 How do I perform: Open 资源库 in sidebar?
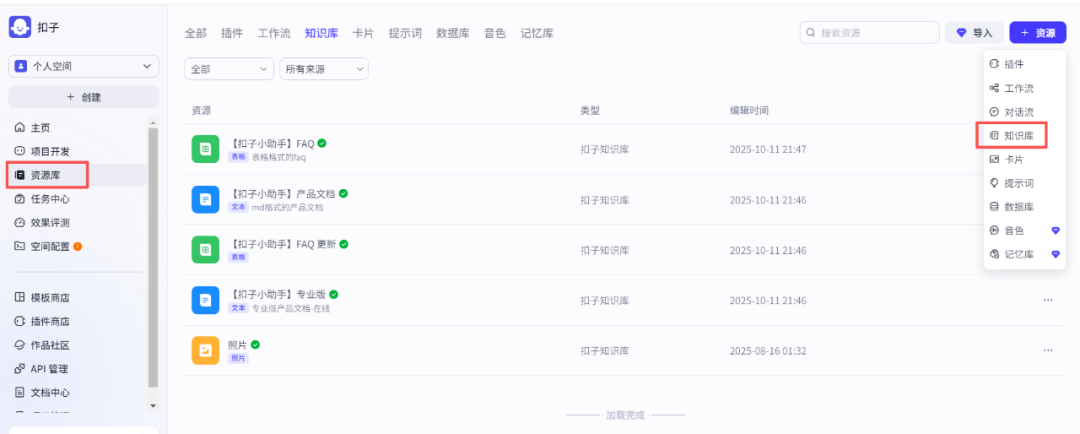tap(77, 175)
